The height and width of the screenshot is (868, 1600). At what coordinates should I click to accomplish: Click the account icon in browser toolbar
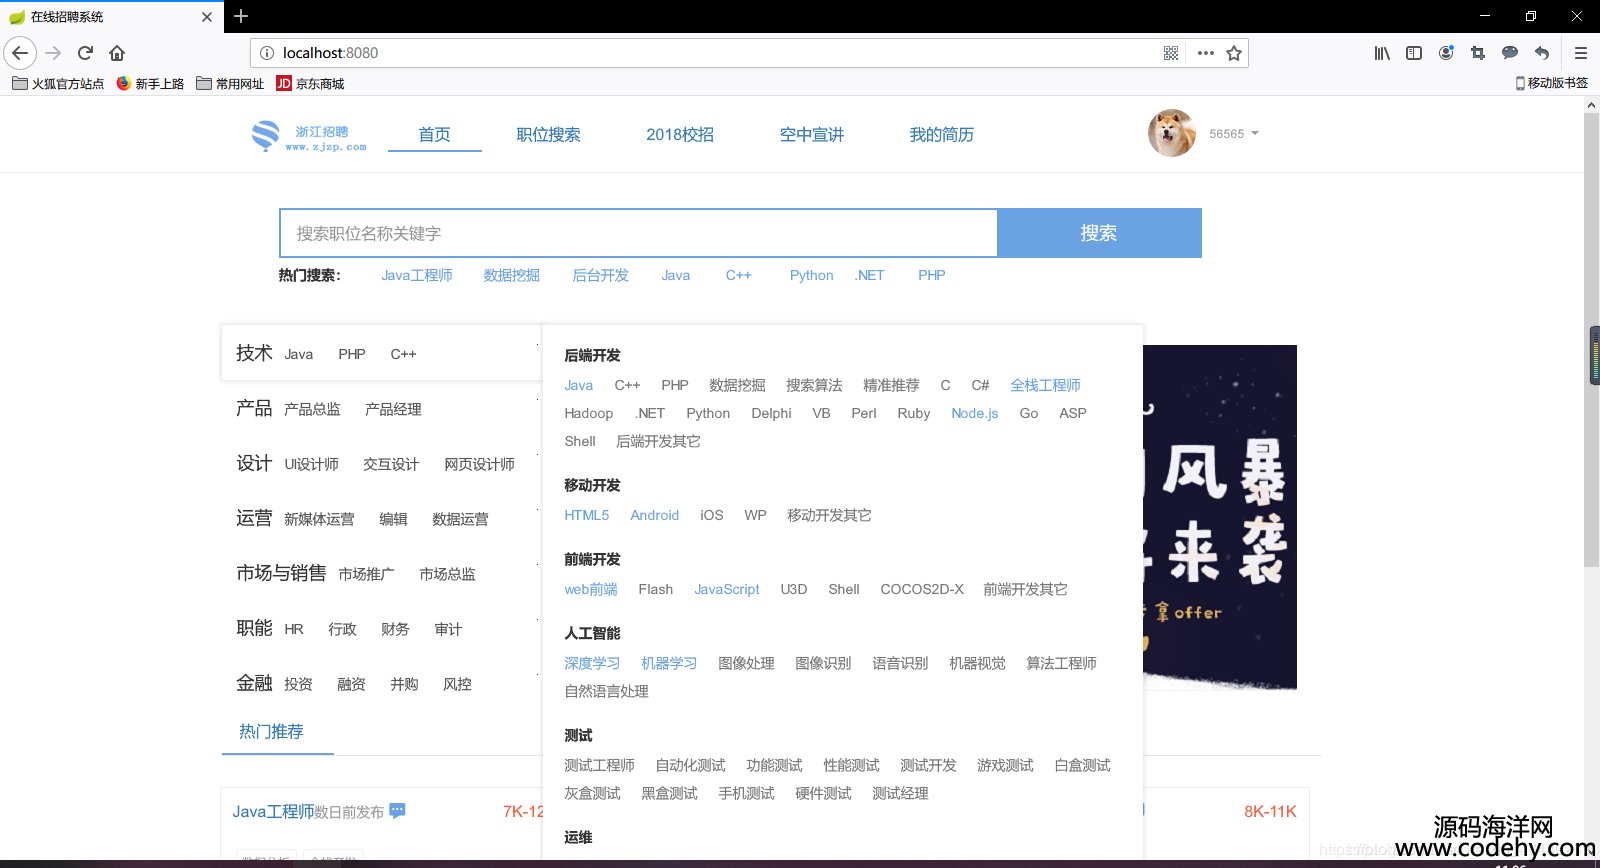[1446, 53]
